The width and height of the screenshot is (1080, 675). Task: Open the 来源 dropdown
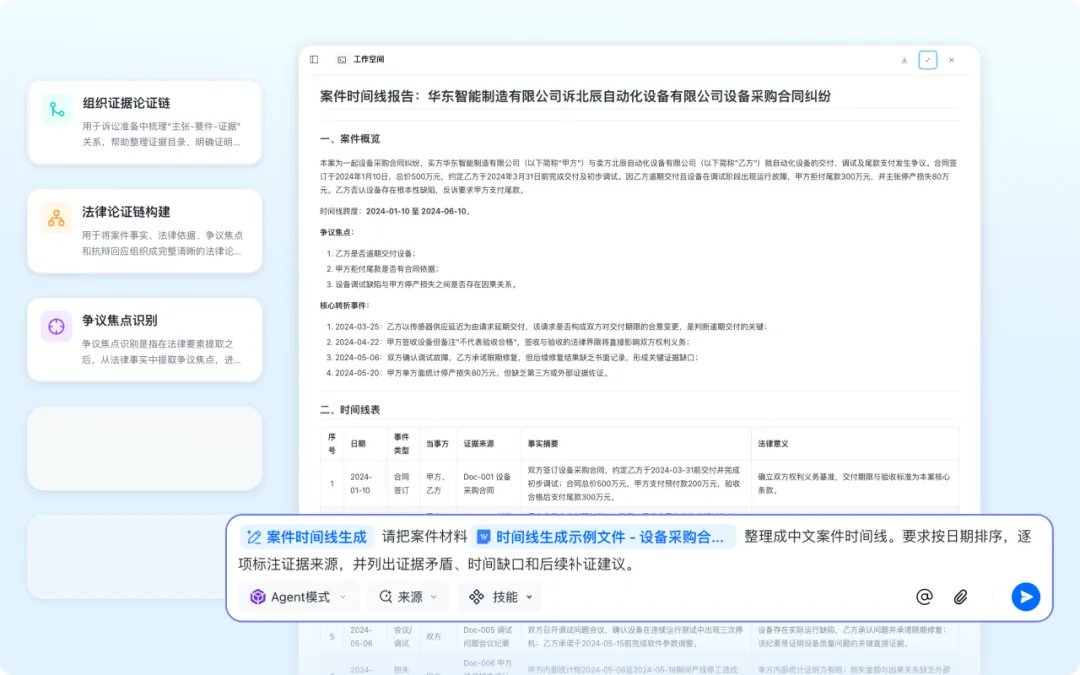click(408, 597)
